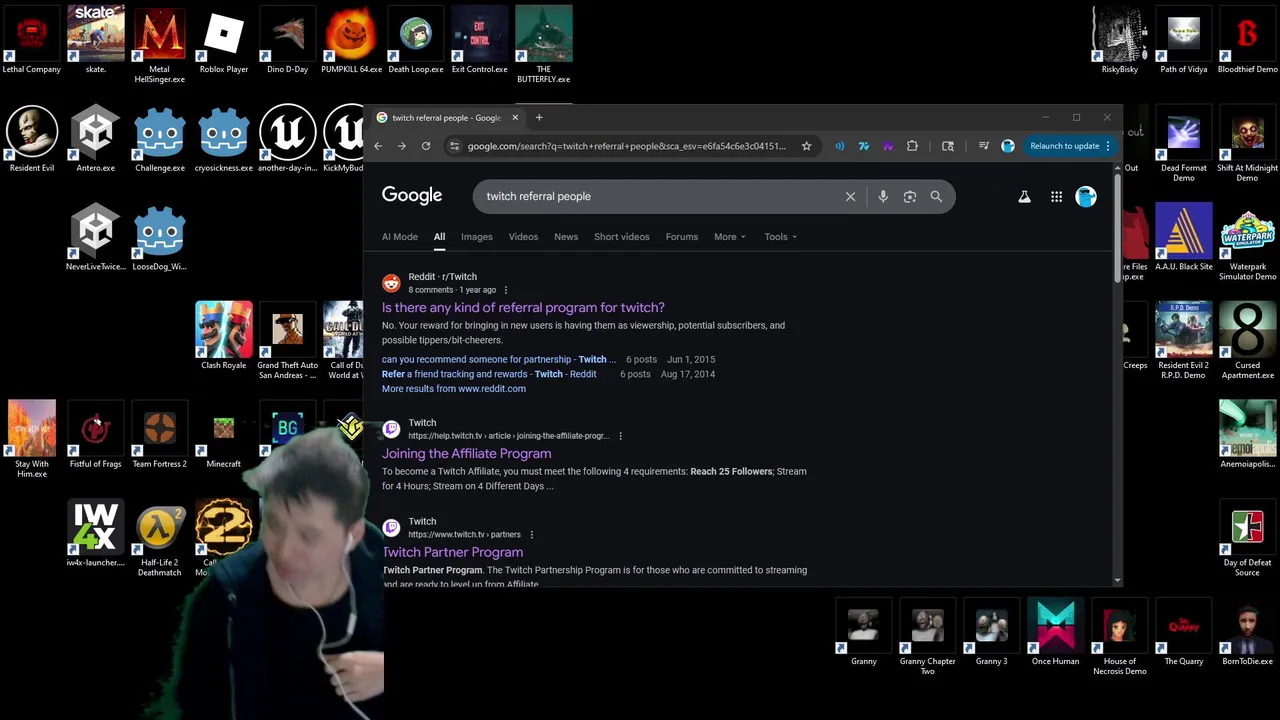1280x720 pixels.
Task: Open Reddit referral program result link
Action: (523, 308)
